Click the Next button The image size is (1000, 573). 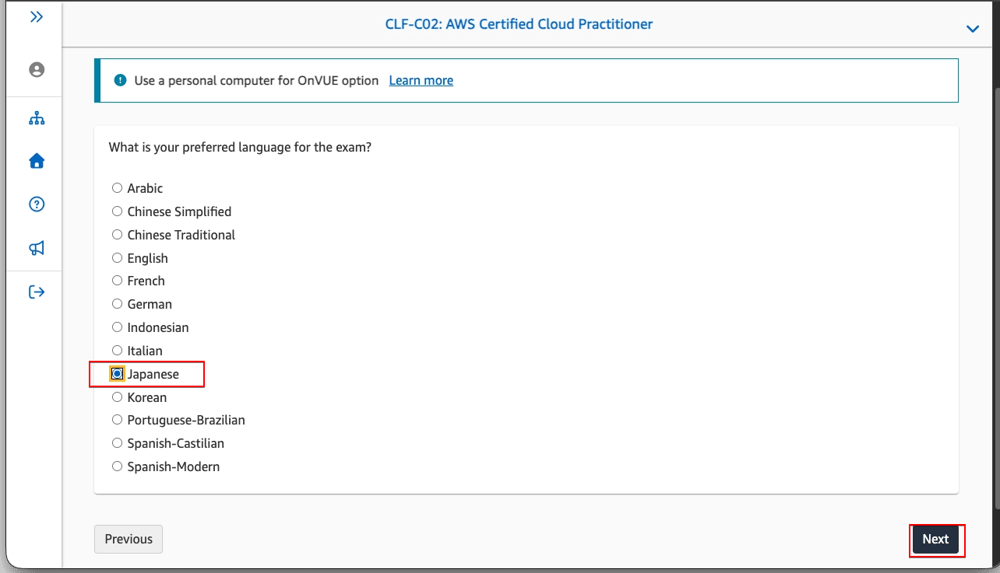click(x=935, y=539)
